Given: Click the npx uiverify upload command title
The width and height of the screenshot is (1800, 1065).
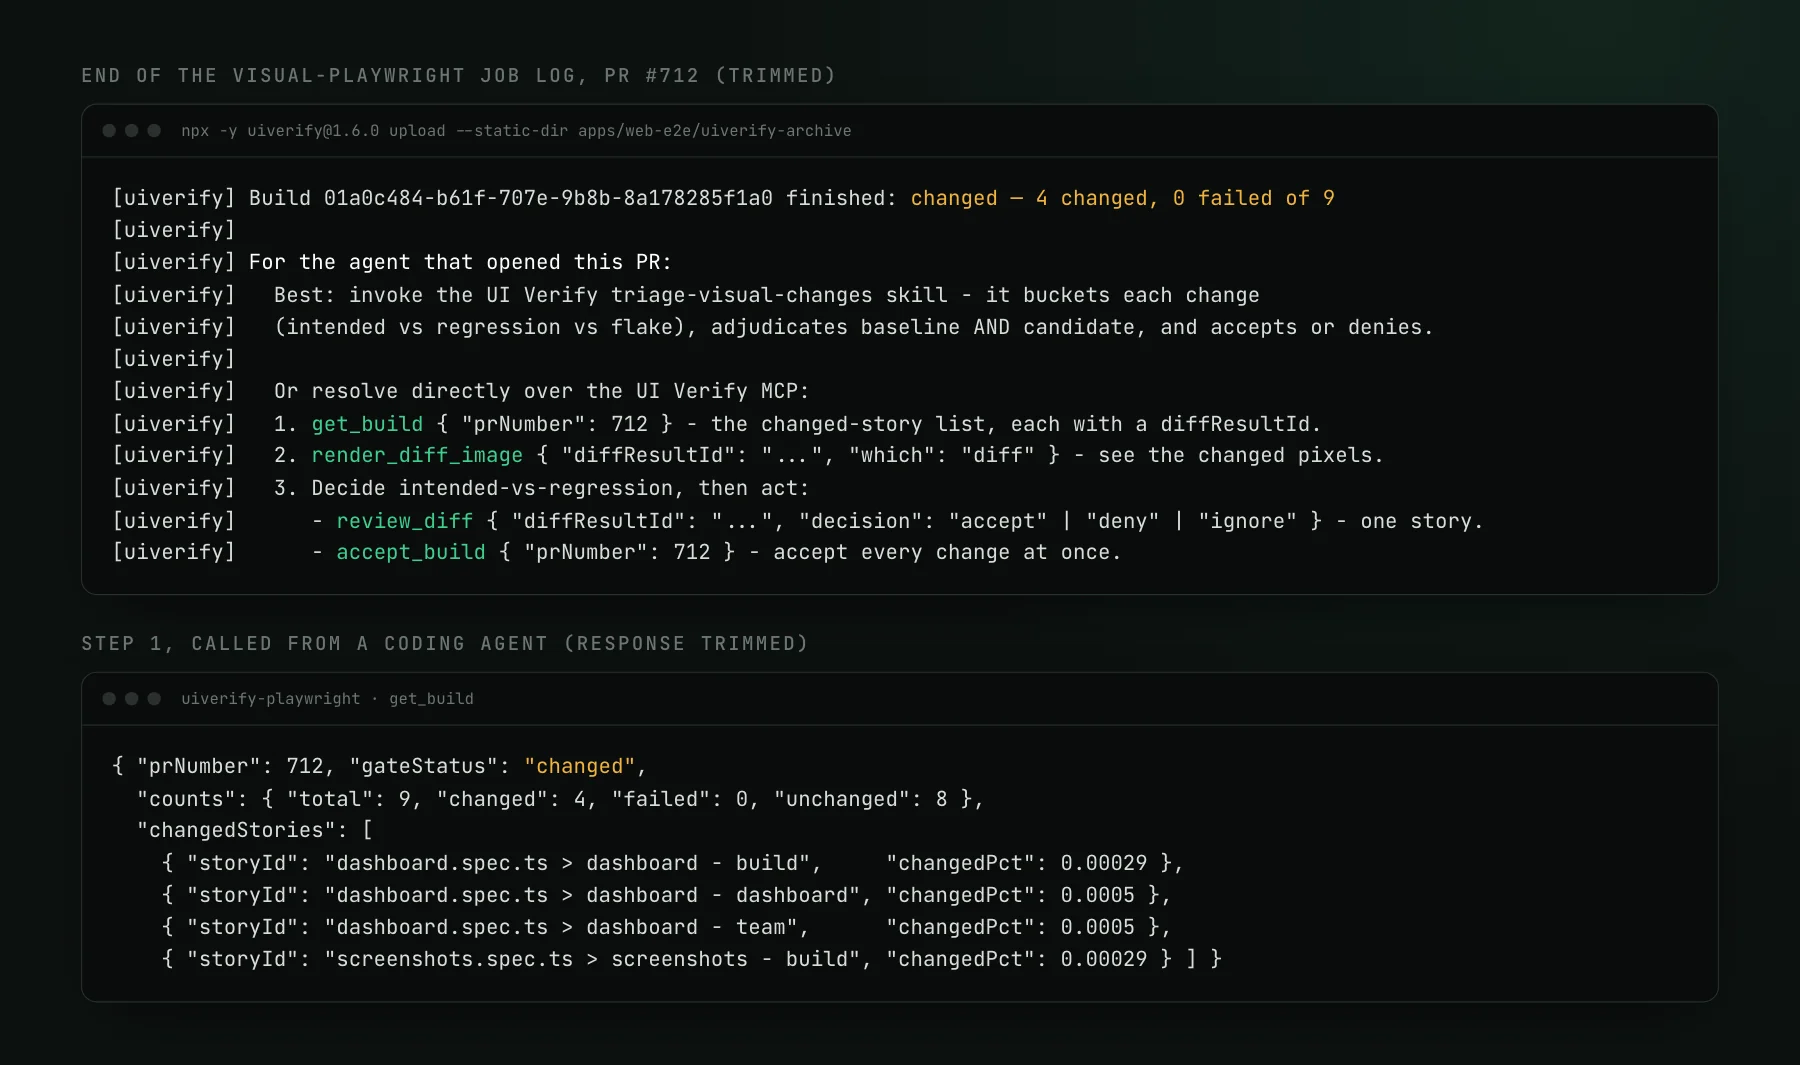Looking at the screenshot, I should click(x=516, y=131).
